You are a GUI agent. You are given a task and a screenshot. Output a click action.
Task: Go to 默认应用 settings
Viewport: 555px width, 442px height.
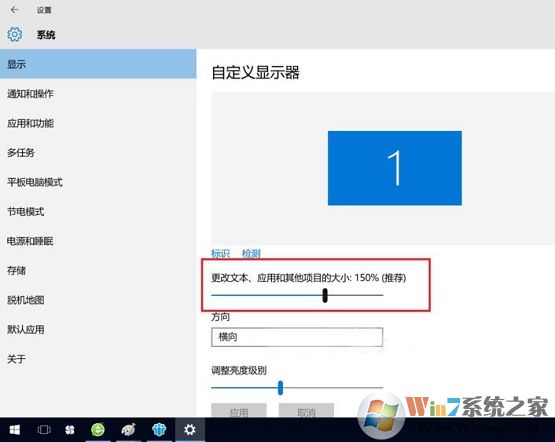(98, 329)
